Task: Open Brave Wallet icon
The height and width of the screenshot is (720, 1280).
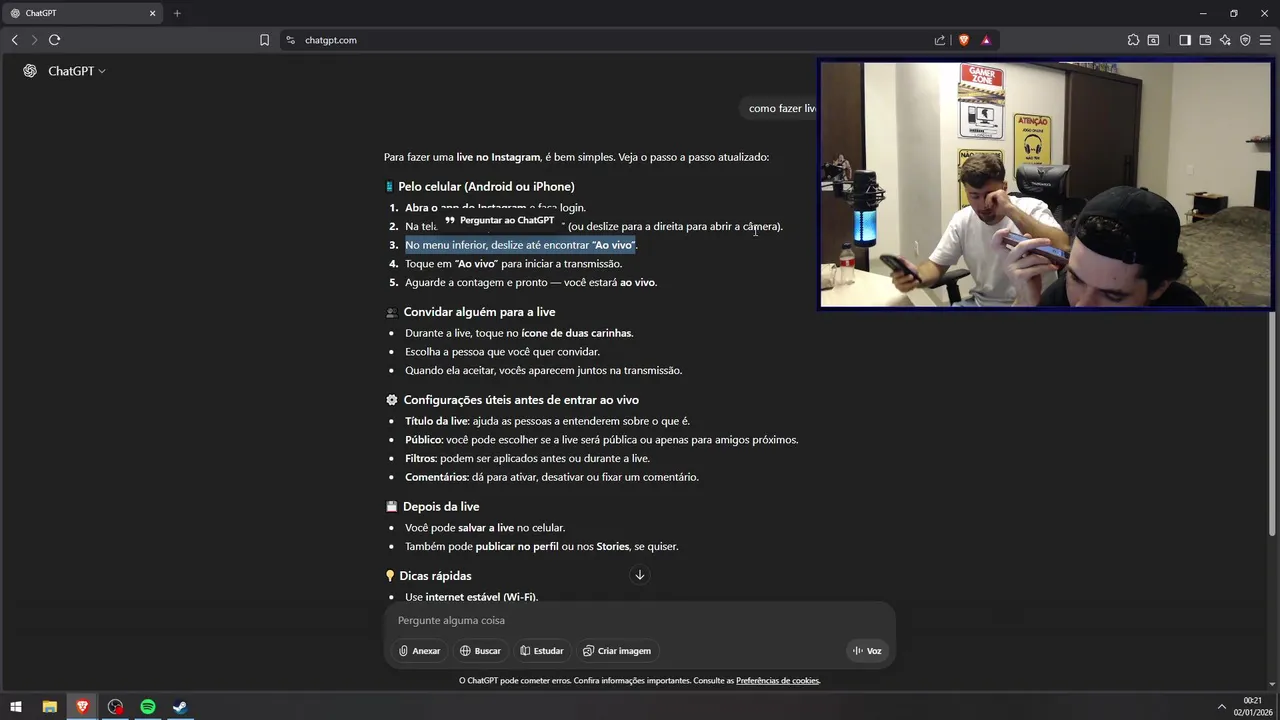Action: point(1205,40)
